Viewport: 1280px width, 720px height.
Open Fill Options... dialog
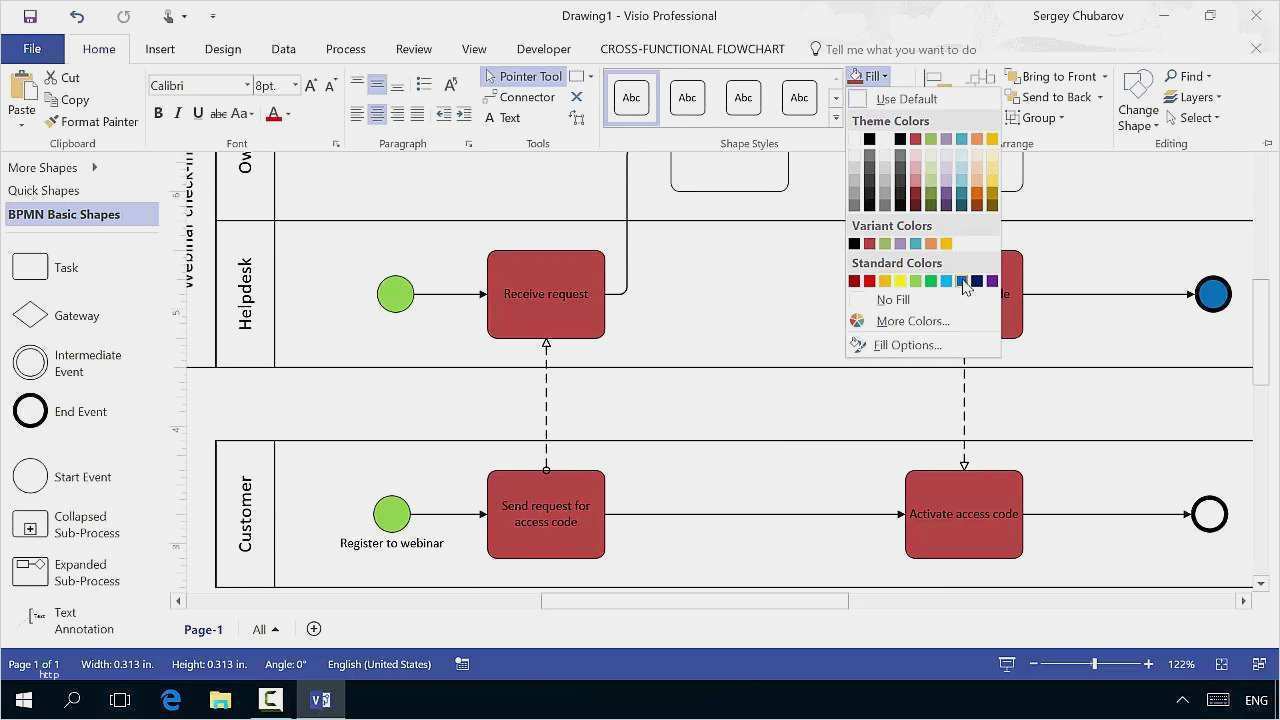[907, 345]
